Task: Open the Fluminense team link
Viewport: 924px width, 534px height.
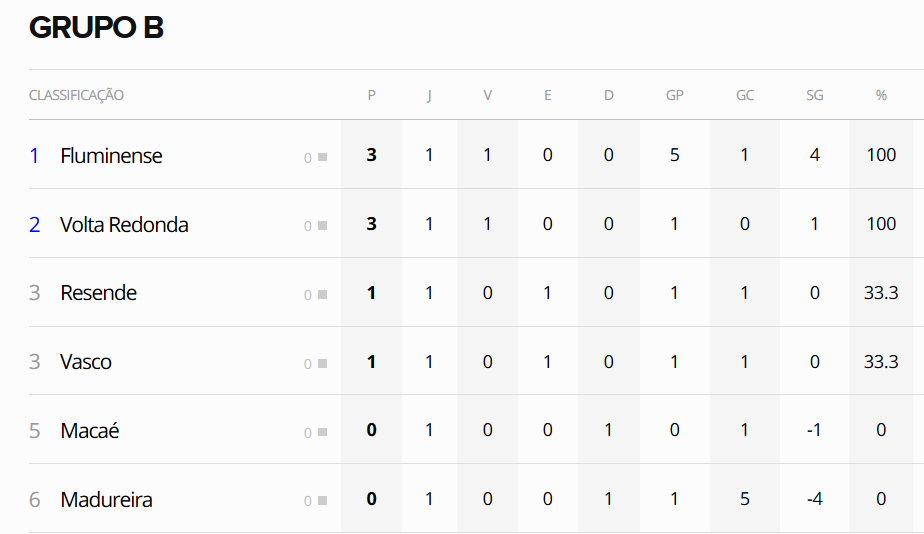Action: (111, 156)
